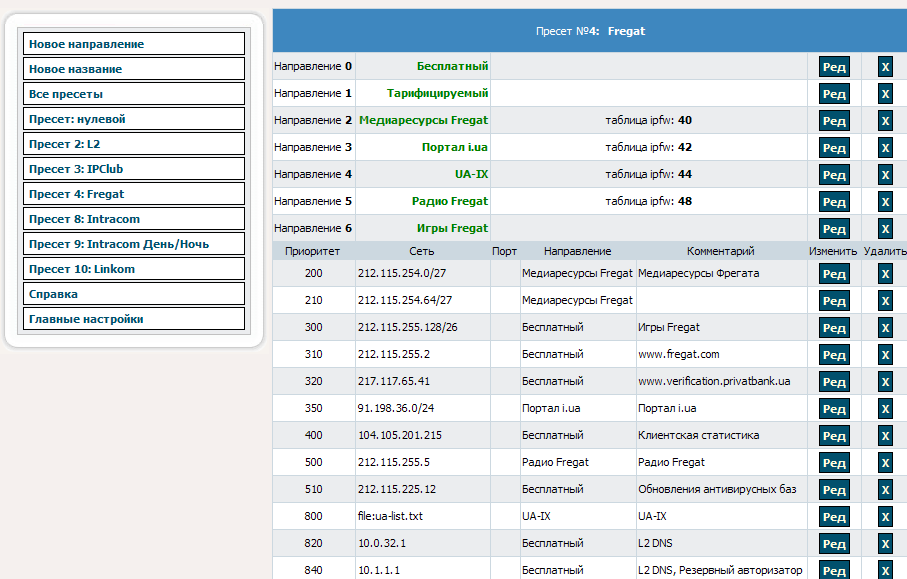907x579 pixels.
Task: Edit the priority 200 network rule
Action: pos(834,274)
